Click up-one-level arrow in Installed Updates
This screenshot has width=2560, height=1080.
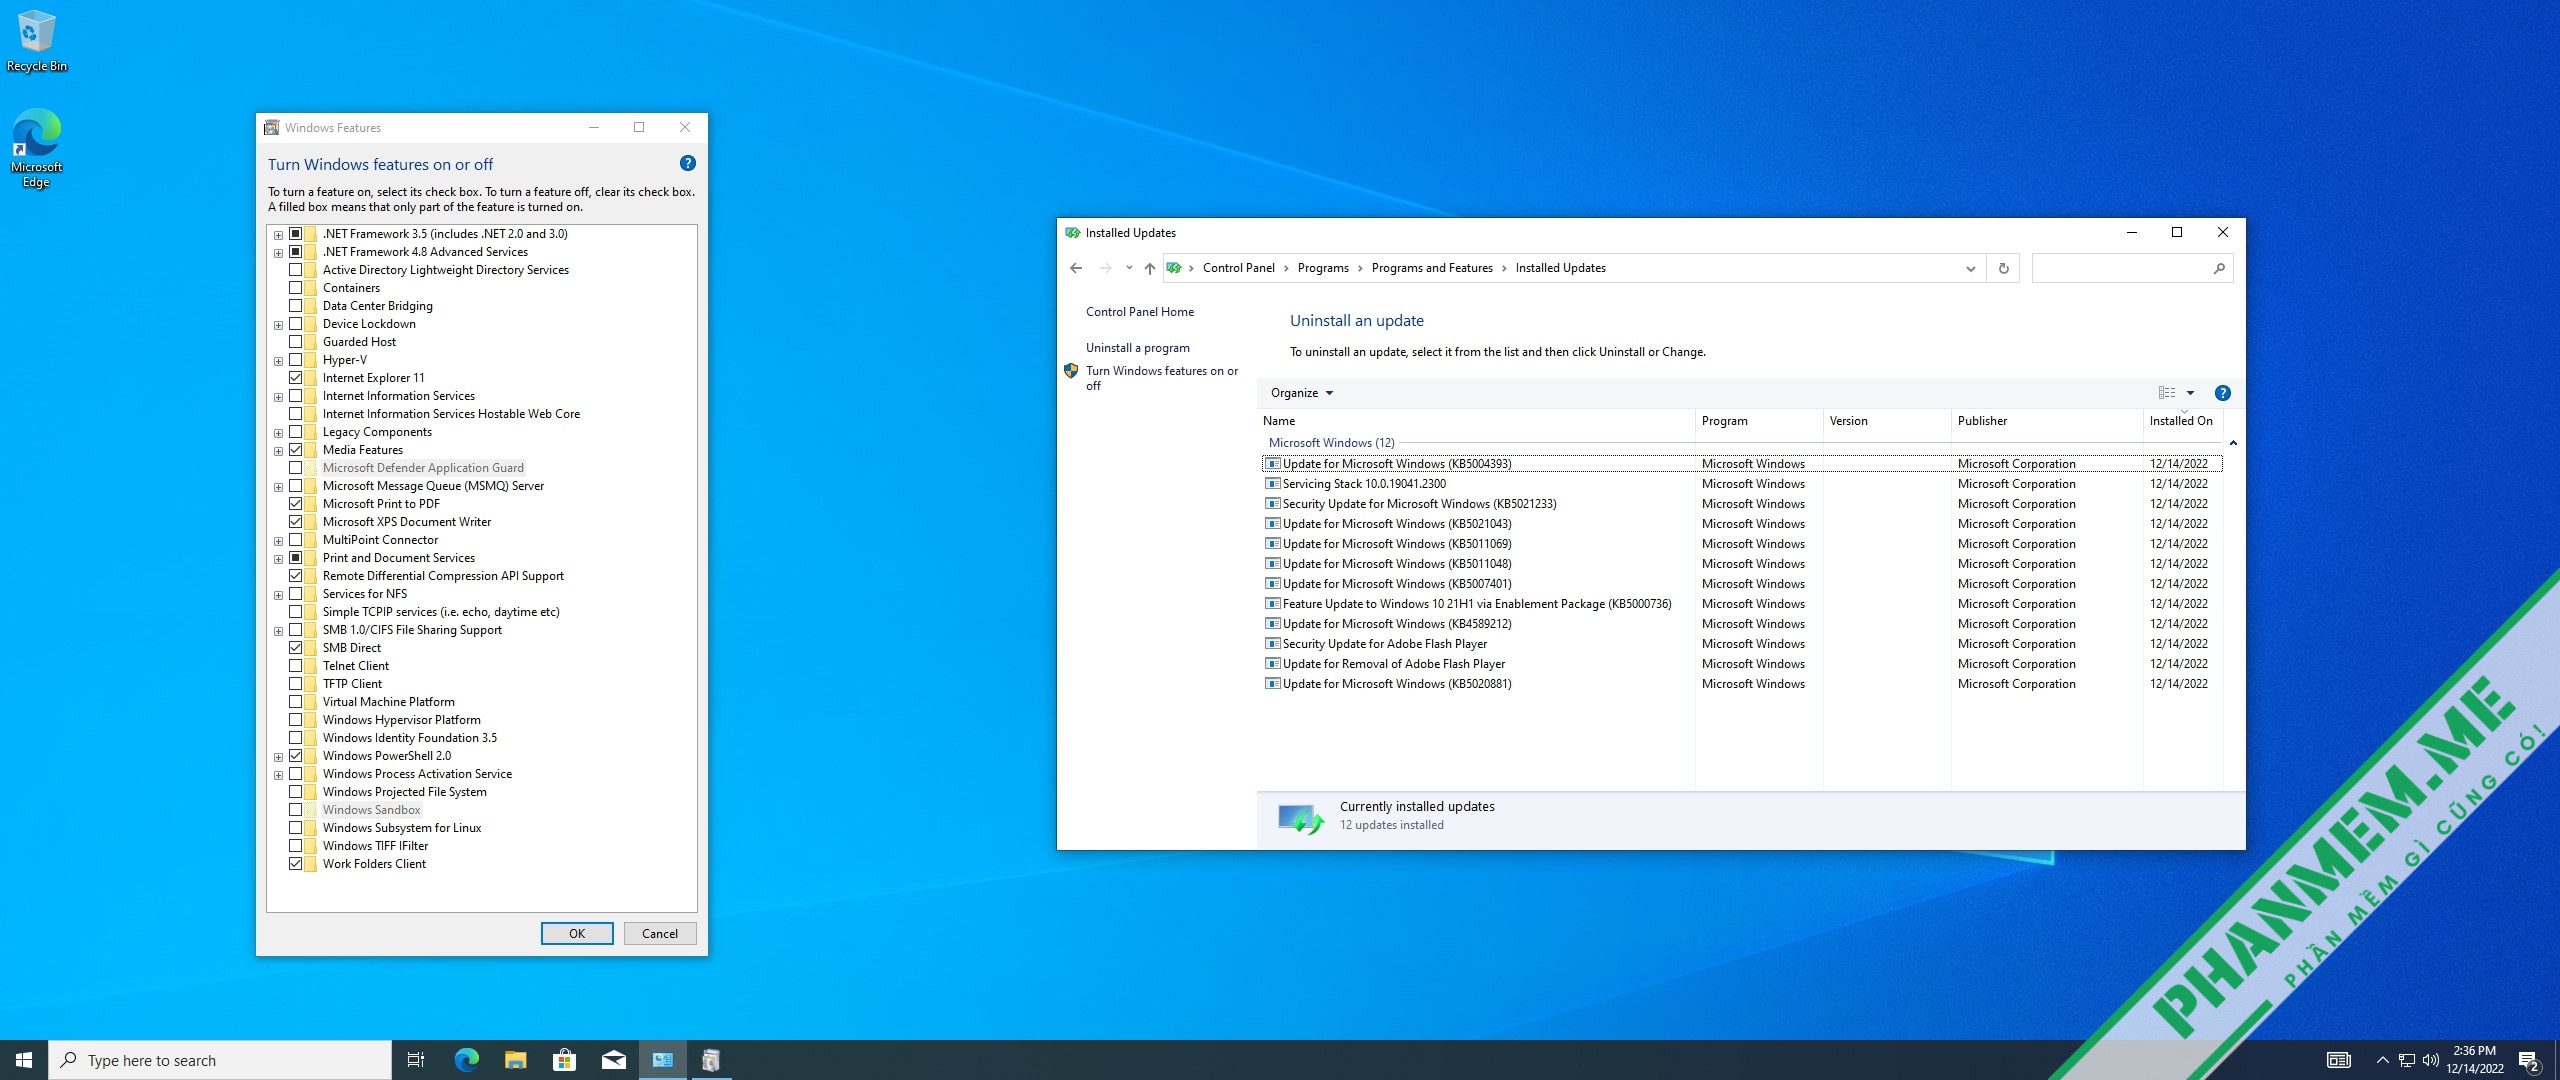[1150, 268]
